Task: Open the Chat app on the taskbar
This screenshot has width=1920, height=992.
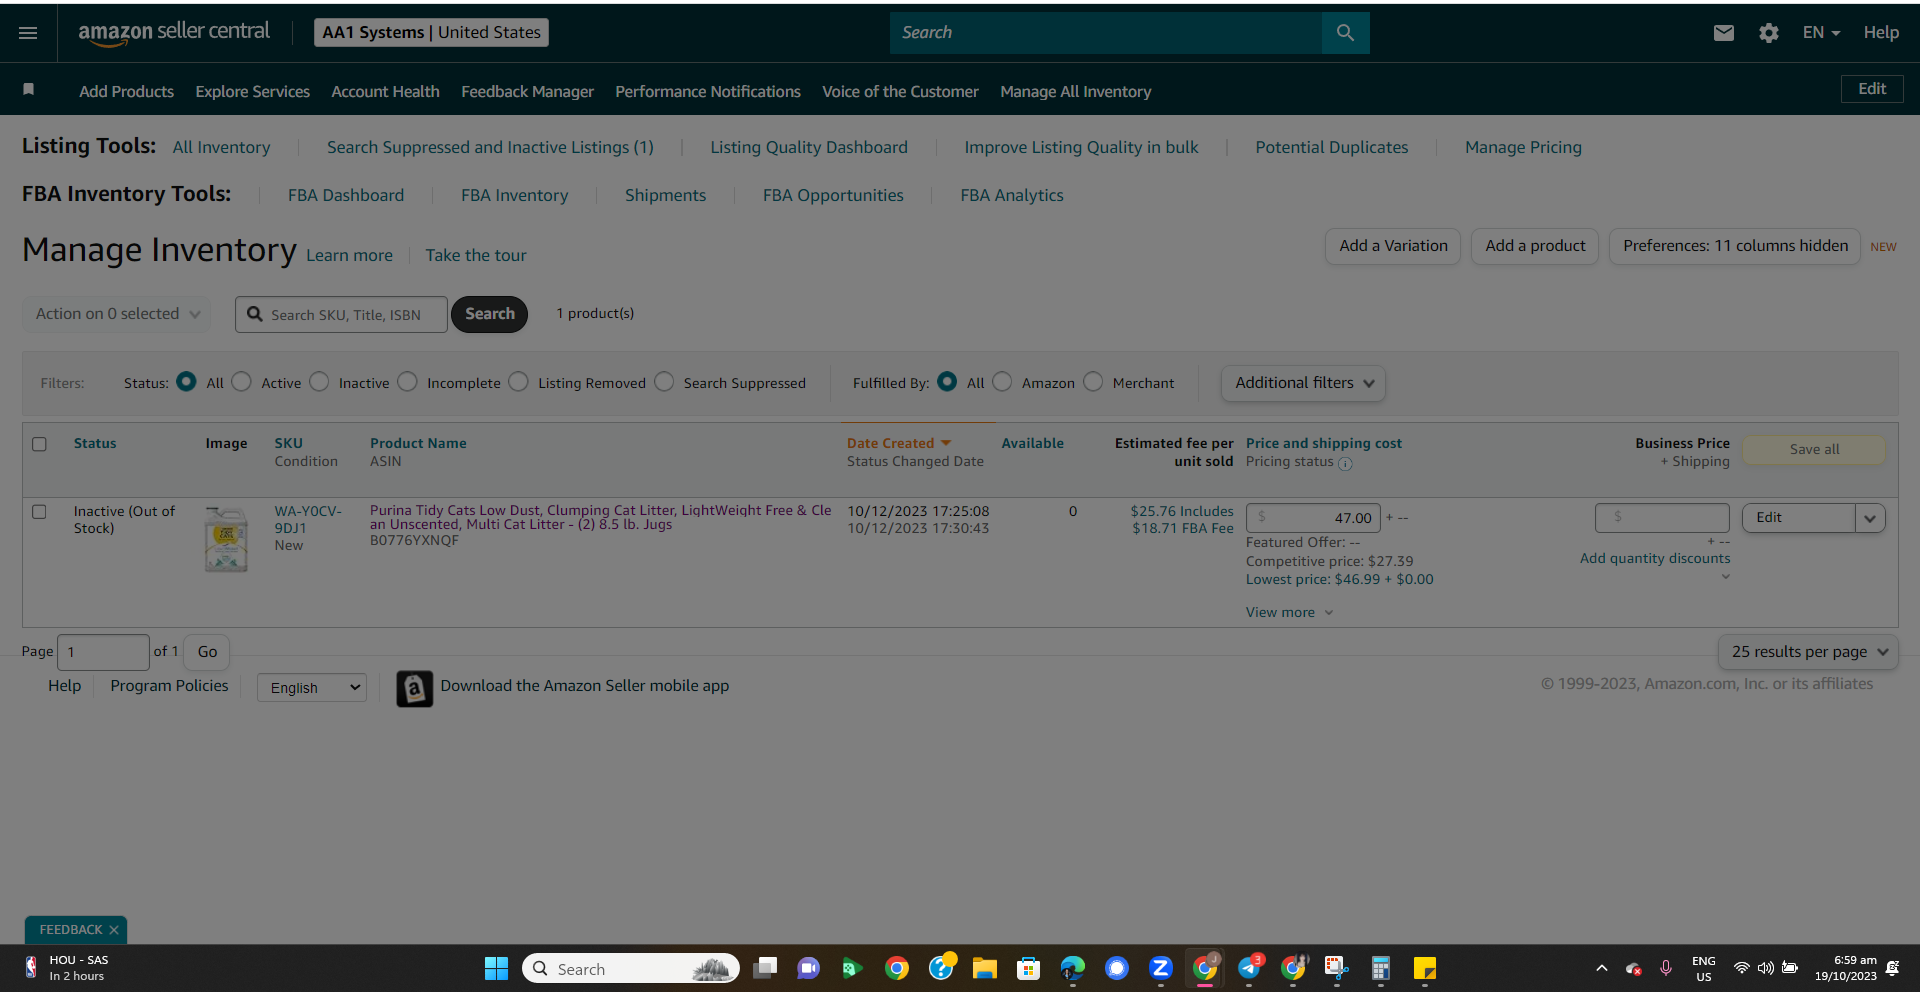Action: point(808,968)
